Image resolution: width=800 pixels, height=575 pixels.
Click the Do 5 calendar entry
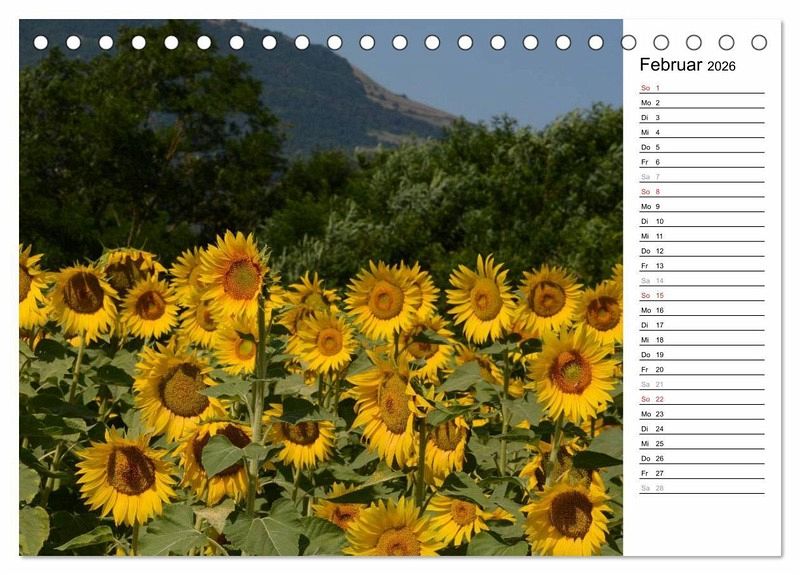701,147
